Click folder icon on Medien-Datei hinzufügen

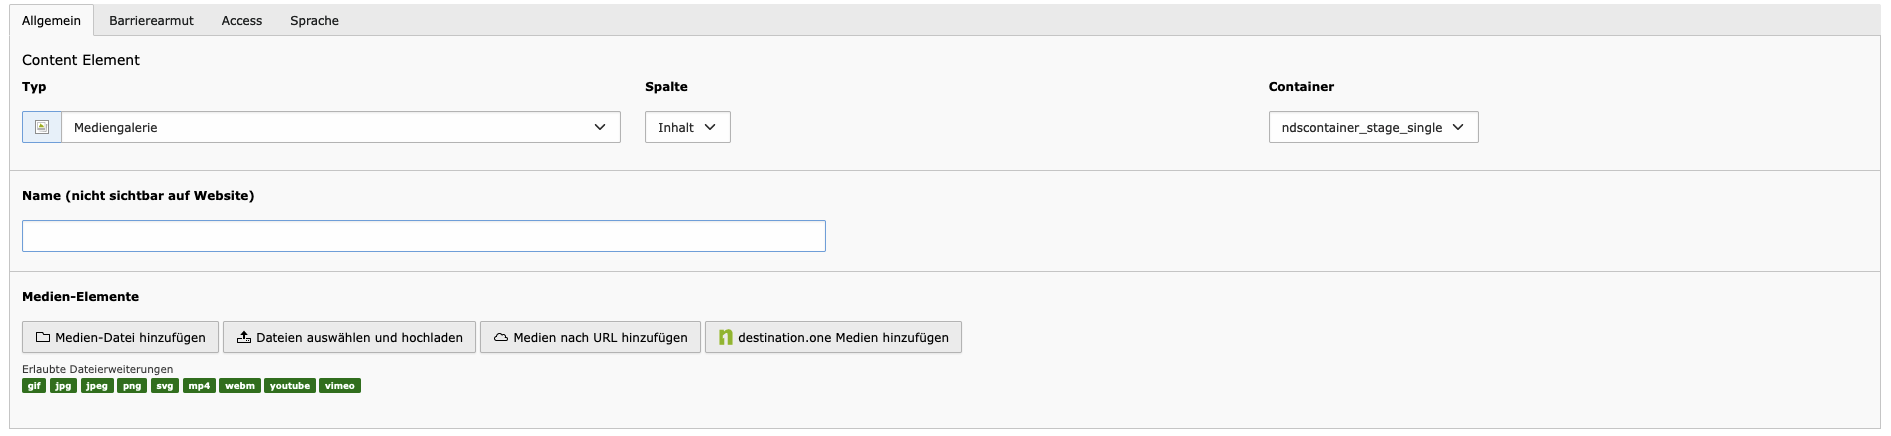43,338
